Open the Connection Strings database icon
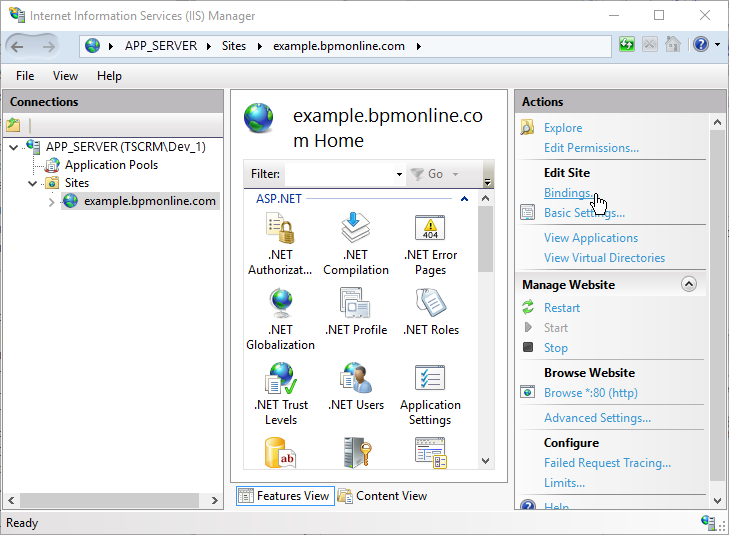Screen dimensions: 729x535 [x=280, y=452]
